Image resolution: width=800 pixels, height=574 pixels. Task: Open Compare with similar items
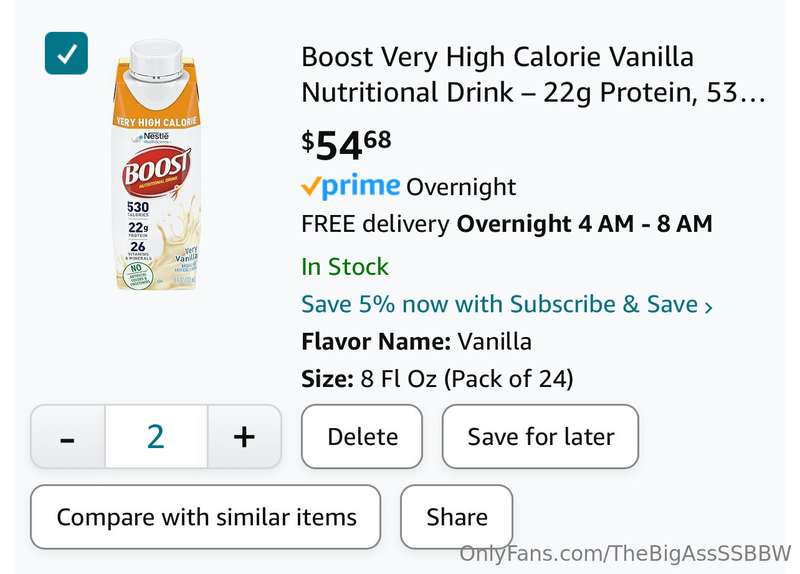206,517
